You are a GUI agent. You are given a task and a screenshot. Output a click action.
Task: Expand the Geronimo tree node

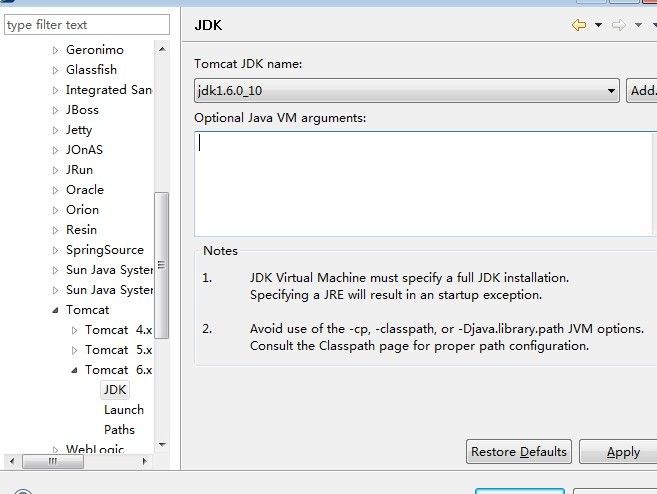pyautogui.click(x=55, y=50)
